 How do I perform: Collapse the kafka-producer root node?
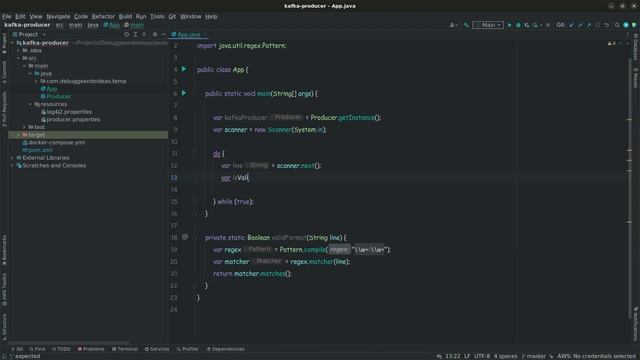pos(12,43)
